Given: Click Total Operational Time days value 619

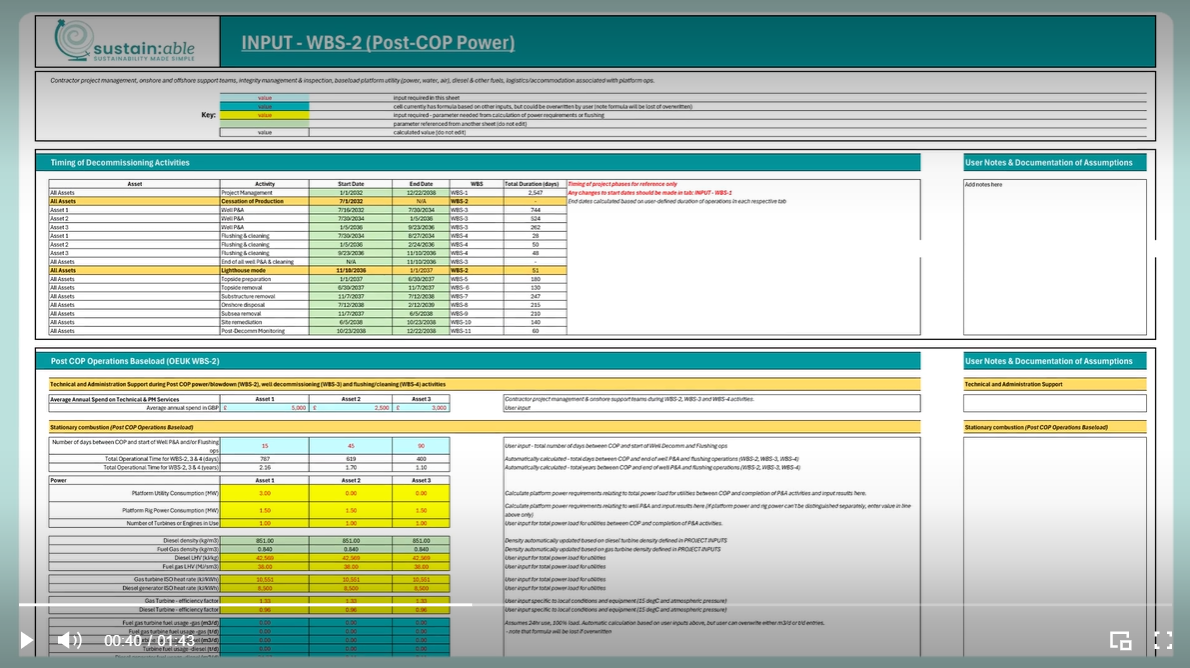Looking at the screenshot, I should point(351,458).
